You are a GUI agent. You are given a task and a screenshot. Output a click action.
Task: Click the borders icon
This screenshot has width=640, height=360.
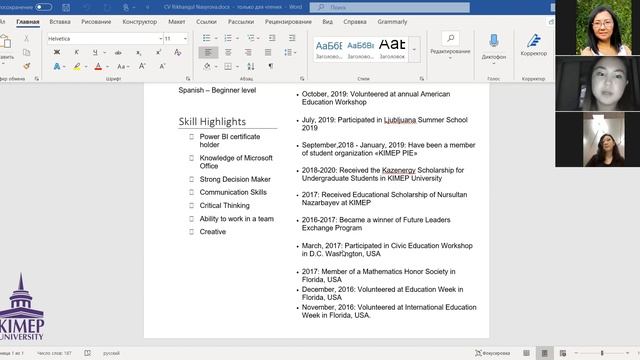tap(228, 66)
